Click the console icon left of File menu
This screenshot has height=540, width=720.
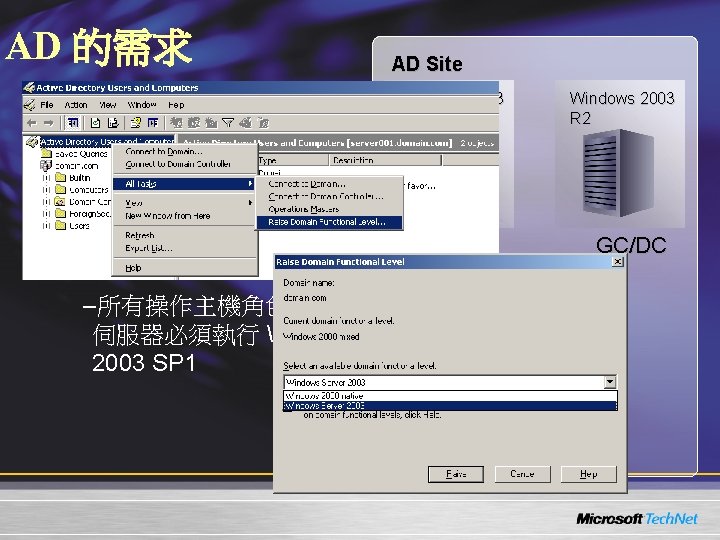click(29, 105)
